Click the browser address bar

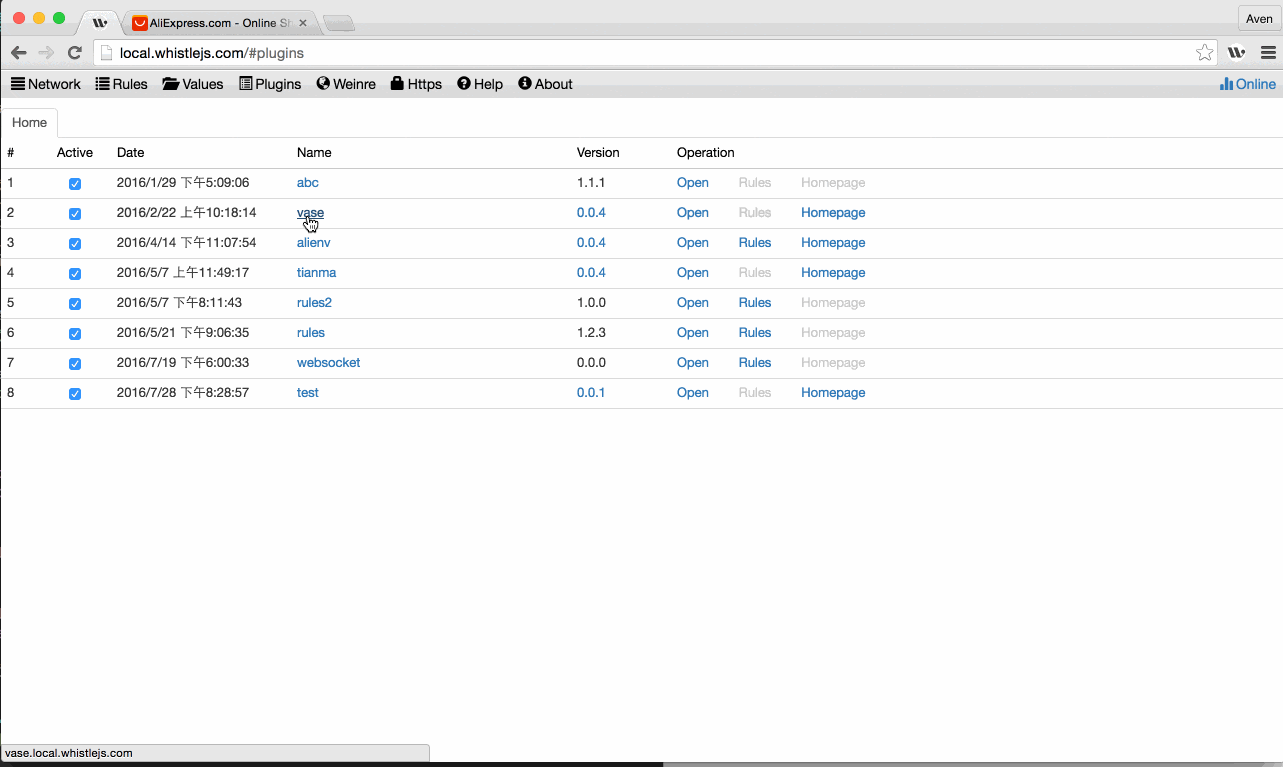coord(400,52)
